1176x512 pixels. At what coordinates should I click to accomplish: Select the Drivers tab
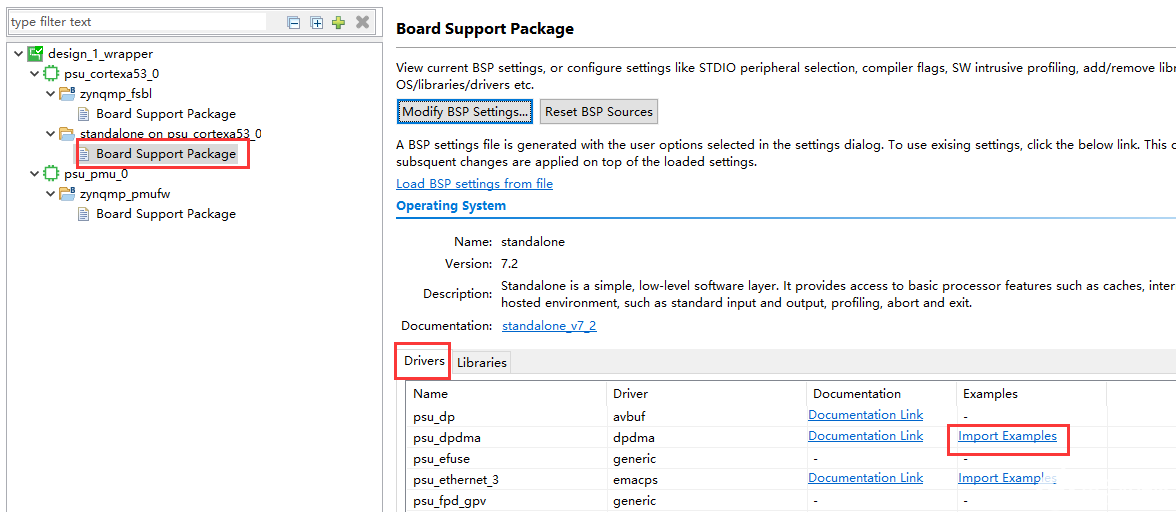424,361
